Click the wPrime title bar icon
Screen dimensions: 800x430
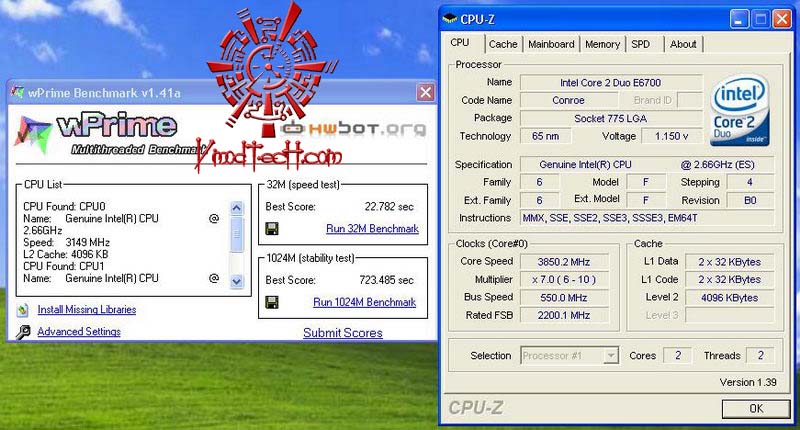tap(18, 93)
